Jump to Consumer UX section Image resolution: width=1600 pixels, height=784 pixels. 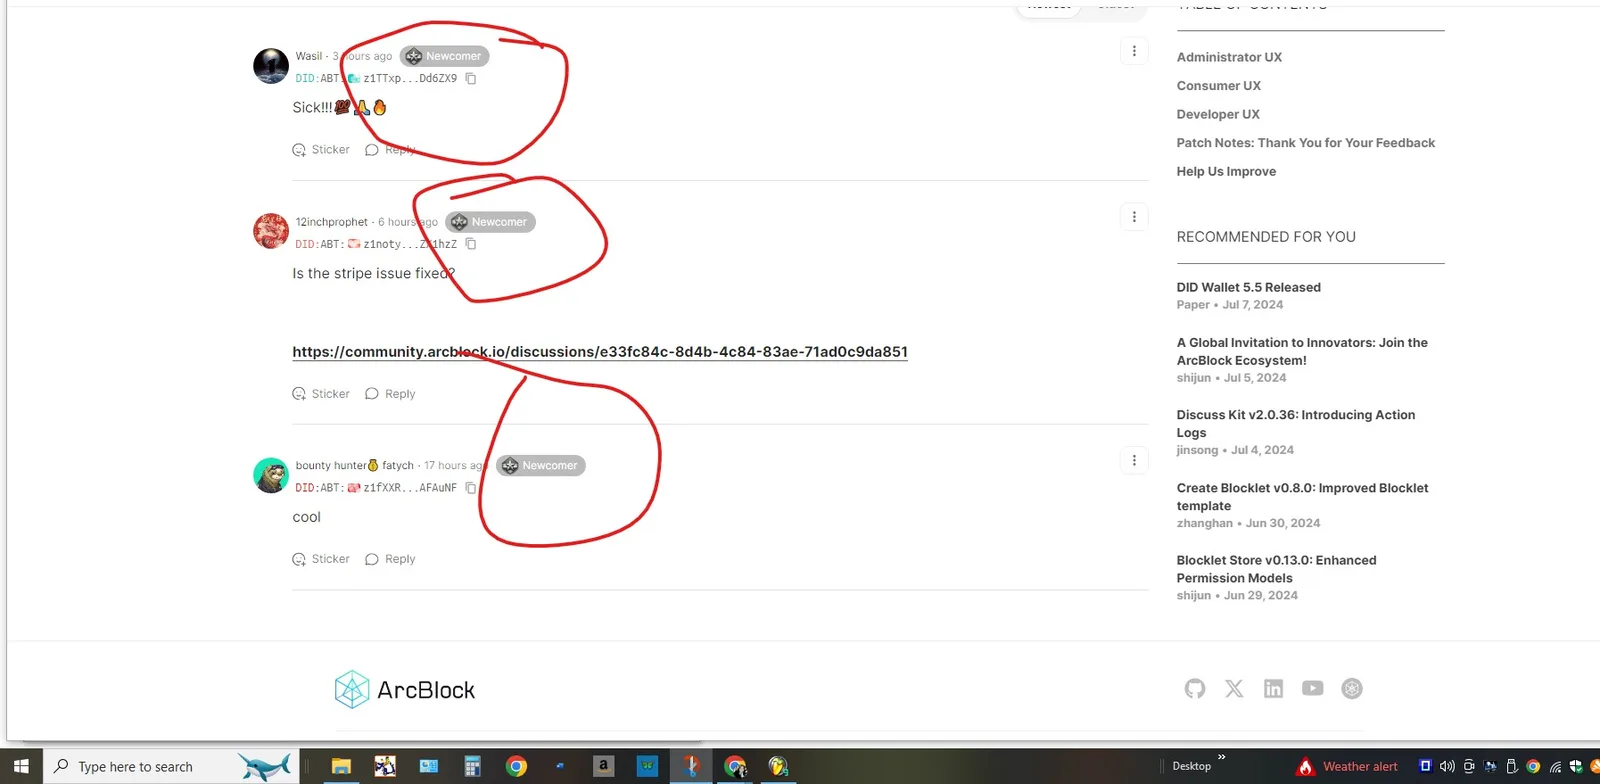coord(1218,86)
